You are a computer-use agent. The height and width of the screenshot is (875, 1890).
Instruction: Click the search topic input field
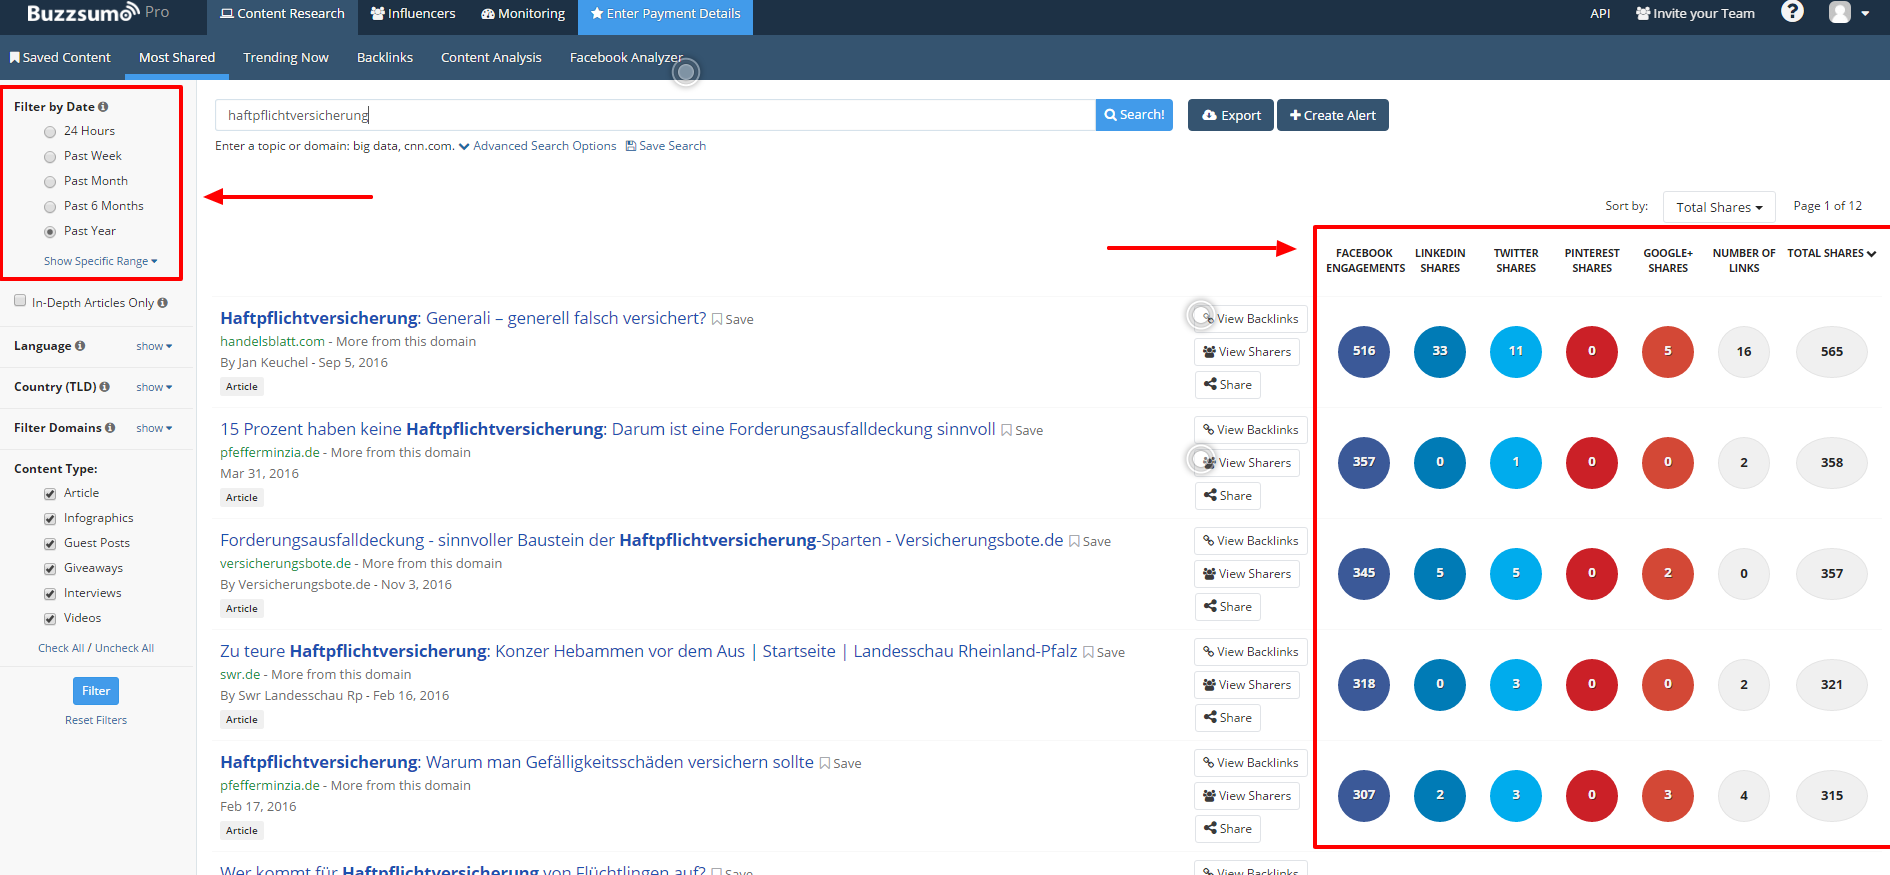click(x=654, y=115)
